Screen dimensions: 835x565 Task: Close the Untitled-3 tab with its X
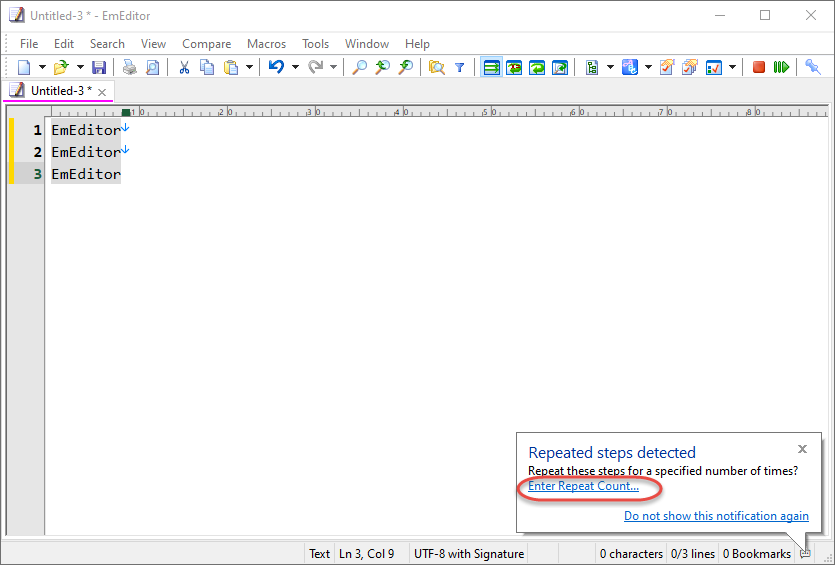(102, 92)
